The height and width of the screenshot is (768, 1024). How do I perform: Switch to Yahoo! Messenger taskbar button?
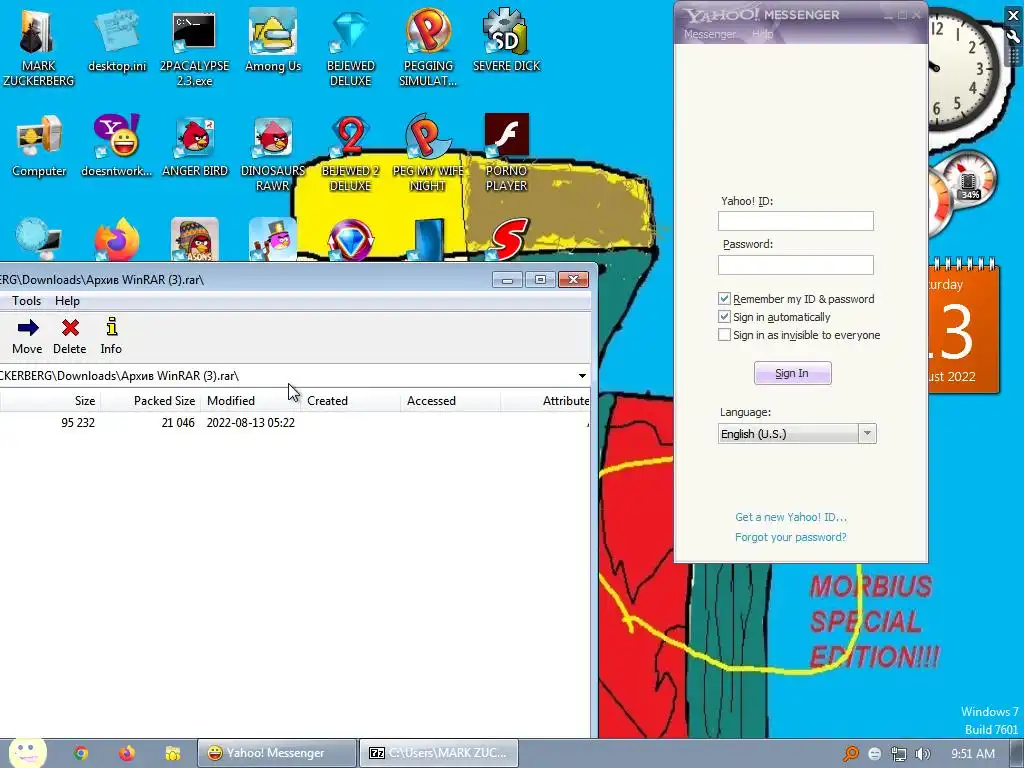(x=278, y=753)
